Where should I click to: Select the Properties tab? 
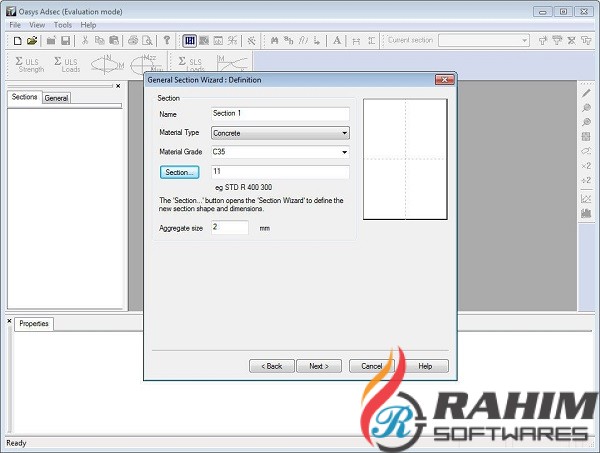(34, 324)
